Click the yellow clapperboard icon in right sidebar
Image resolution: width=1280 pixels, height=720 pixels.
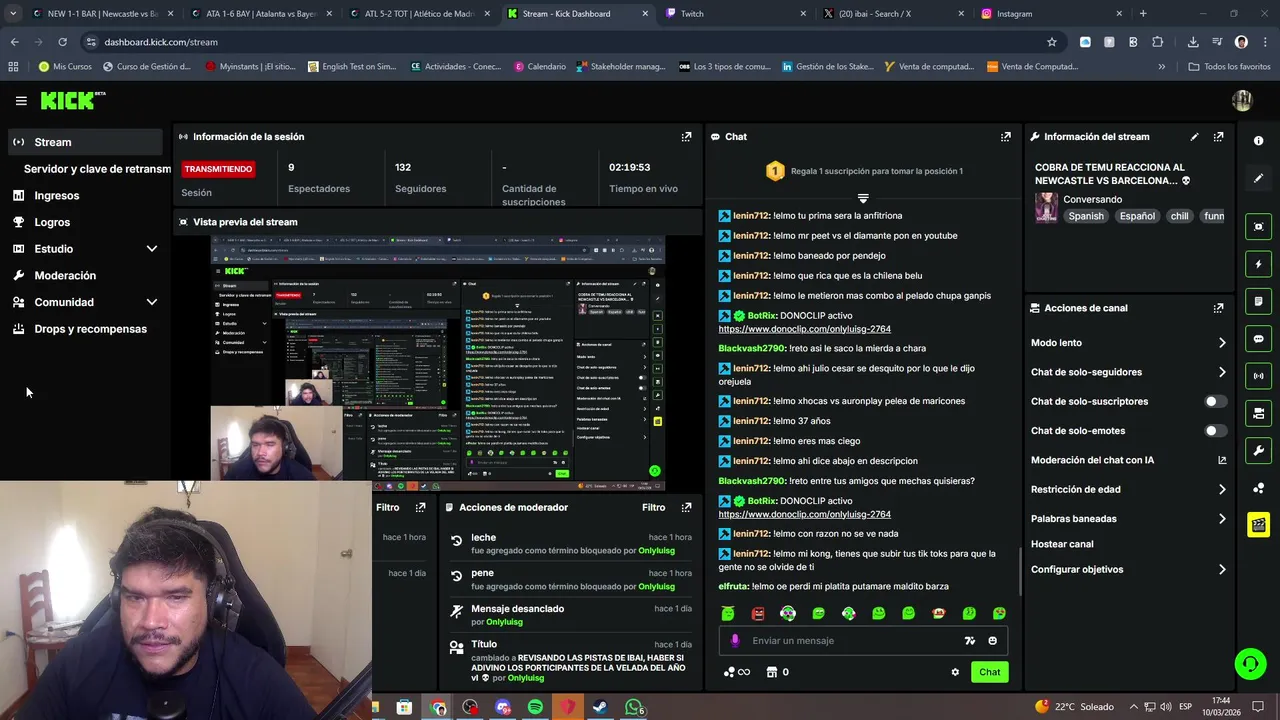point(1258,524)
